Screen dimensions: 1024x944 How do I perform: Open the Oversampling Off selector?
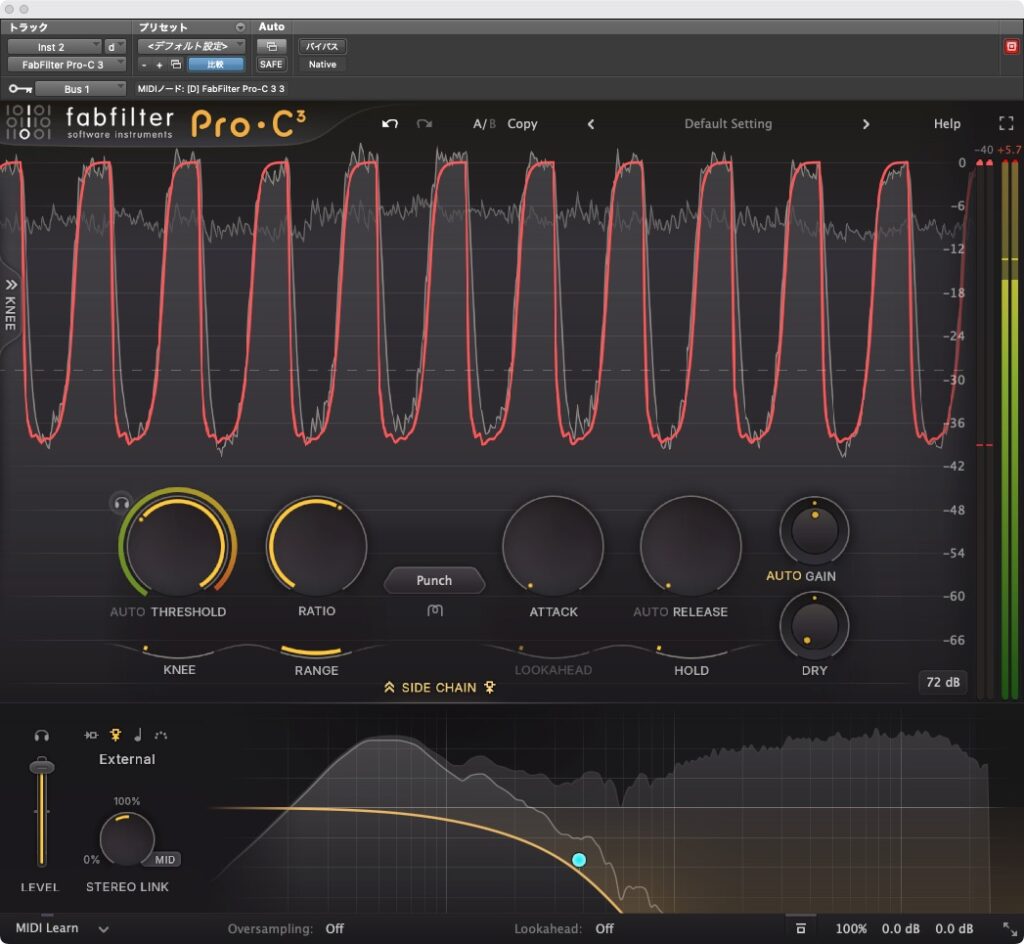[x=334, y=928]
